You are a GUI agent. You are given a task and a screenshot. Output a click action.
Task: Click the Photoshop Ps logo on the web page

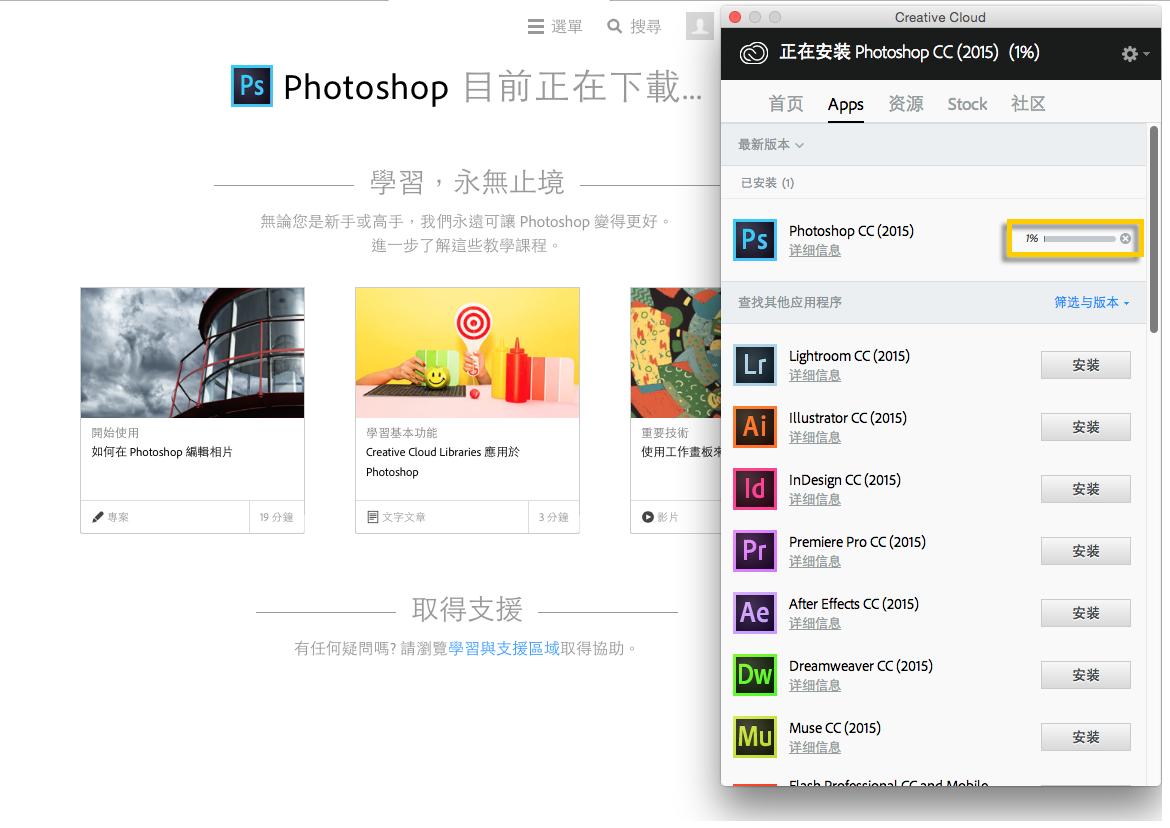click(x=251, y=86)
